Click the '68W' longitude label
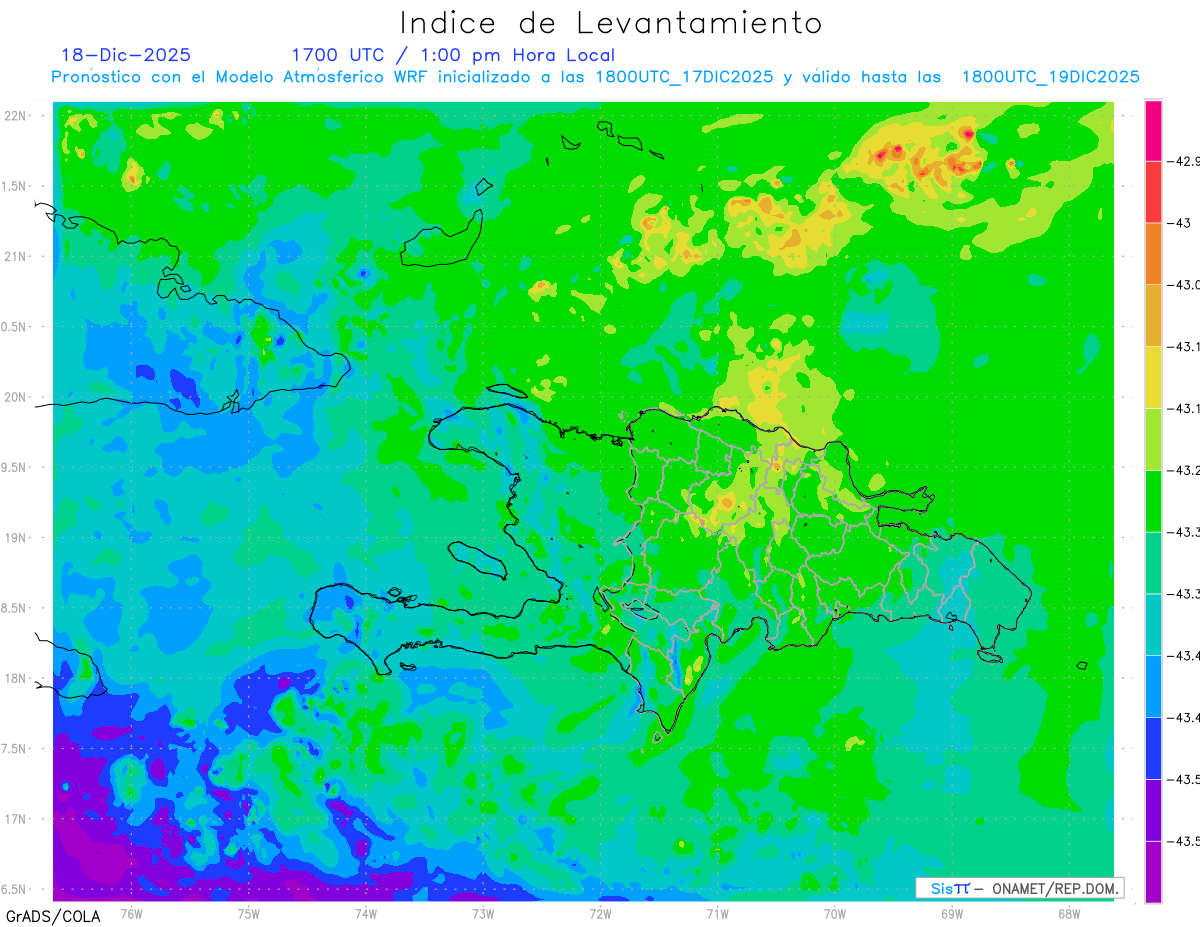Image resolution: width=1200 pixels, height=927 pixels. click(x=1069, y=914)
